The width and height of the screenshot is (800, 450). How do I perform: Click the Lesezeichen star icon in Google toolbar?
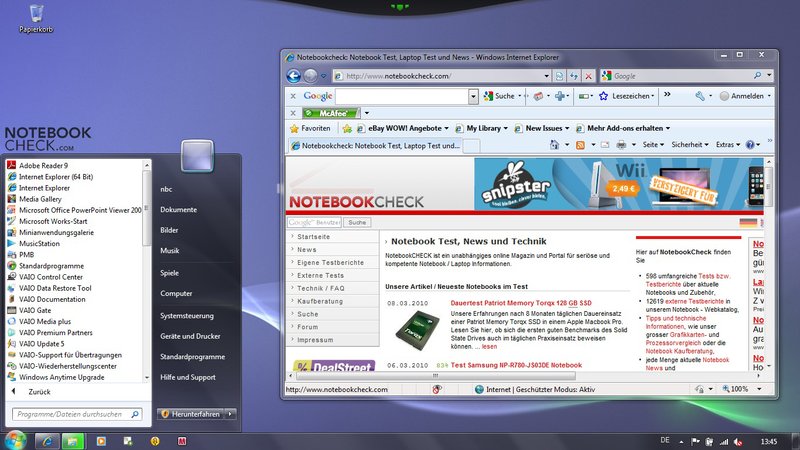pyautogui.click(x=604, y=96)
